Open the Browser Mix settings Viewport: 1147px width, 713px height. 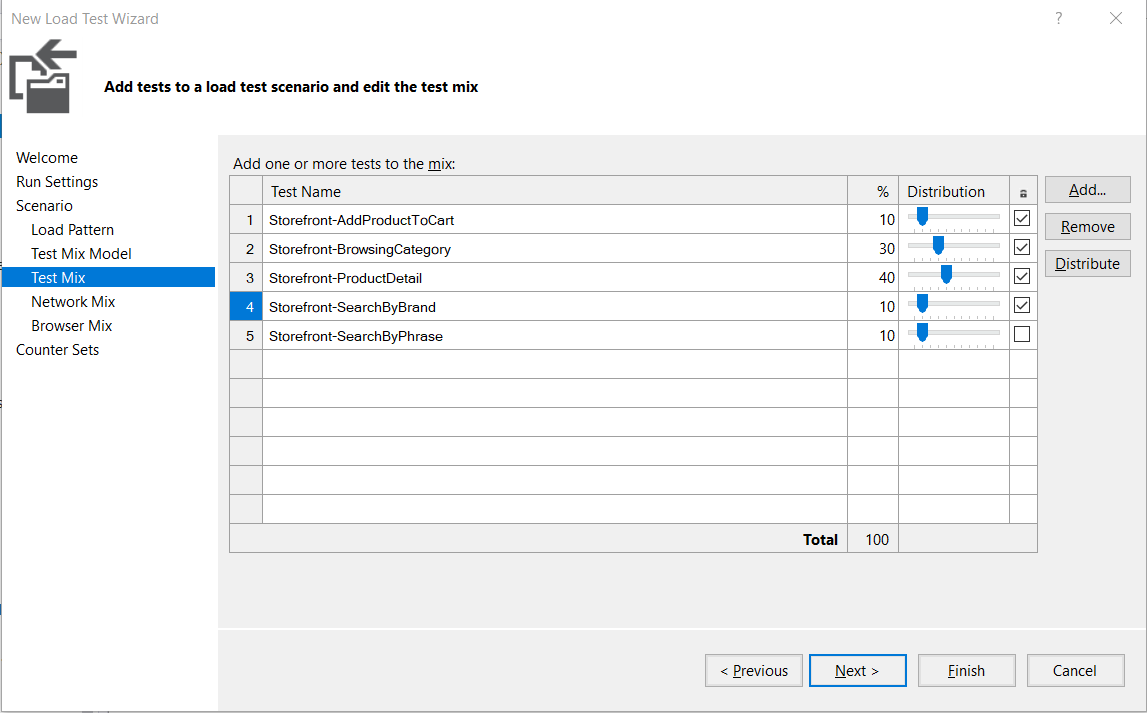pos(71,326)
